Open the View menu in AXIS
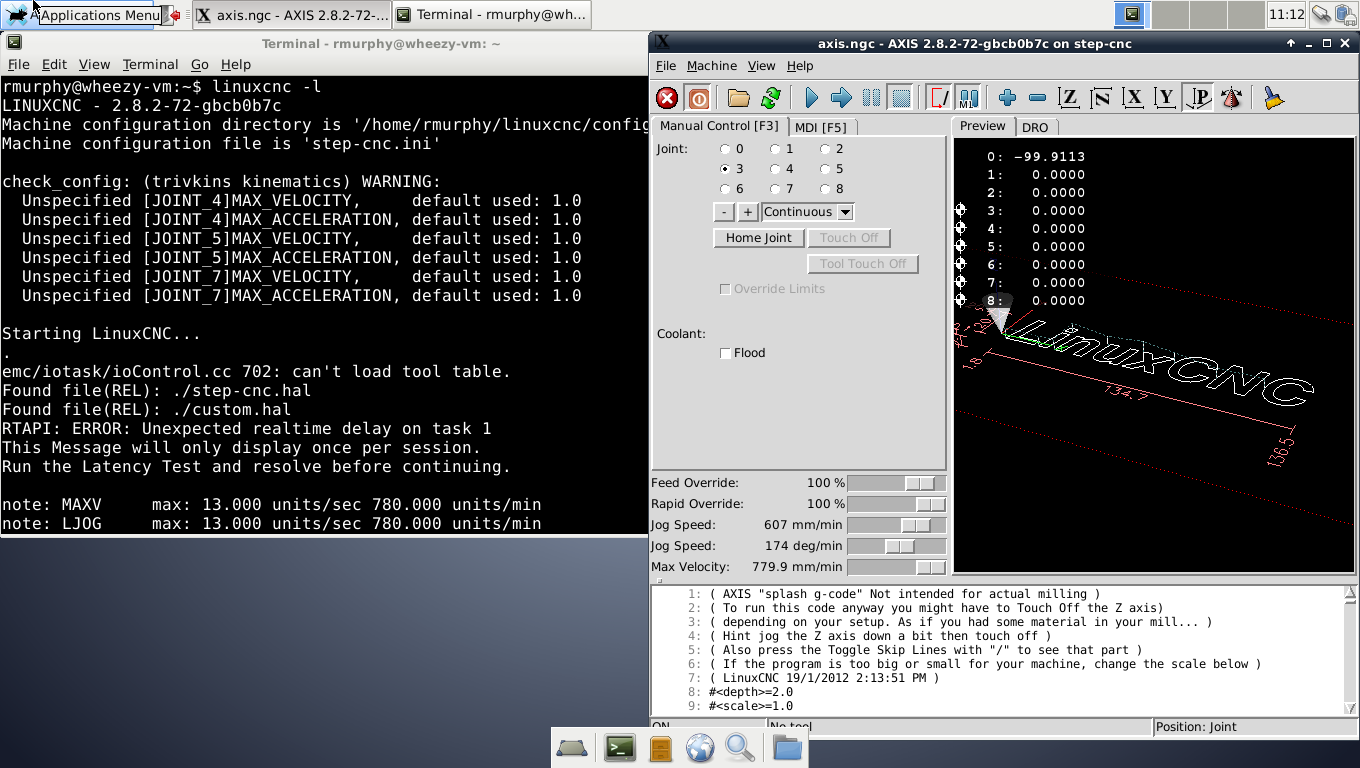The height and width of the screenshot is (768, 1360). 761,66
